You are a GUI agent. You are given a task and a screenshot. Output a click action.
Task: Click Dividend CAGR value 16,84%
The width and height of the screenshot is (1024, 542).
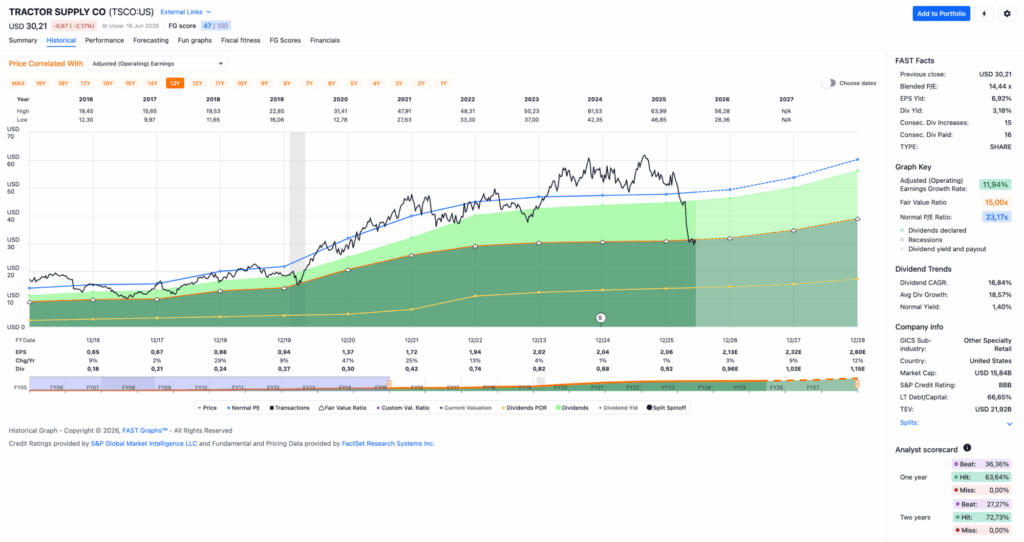pos(1000,283)
